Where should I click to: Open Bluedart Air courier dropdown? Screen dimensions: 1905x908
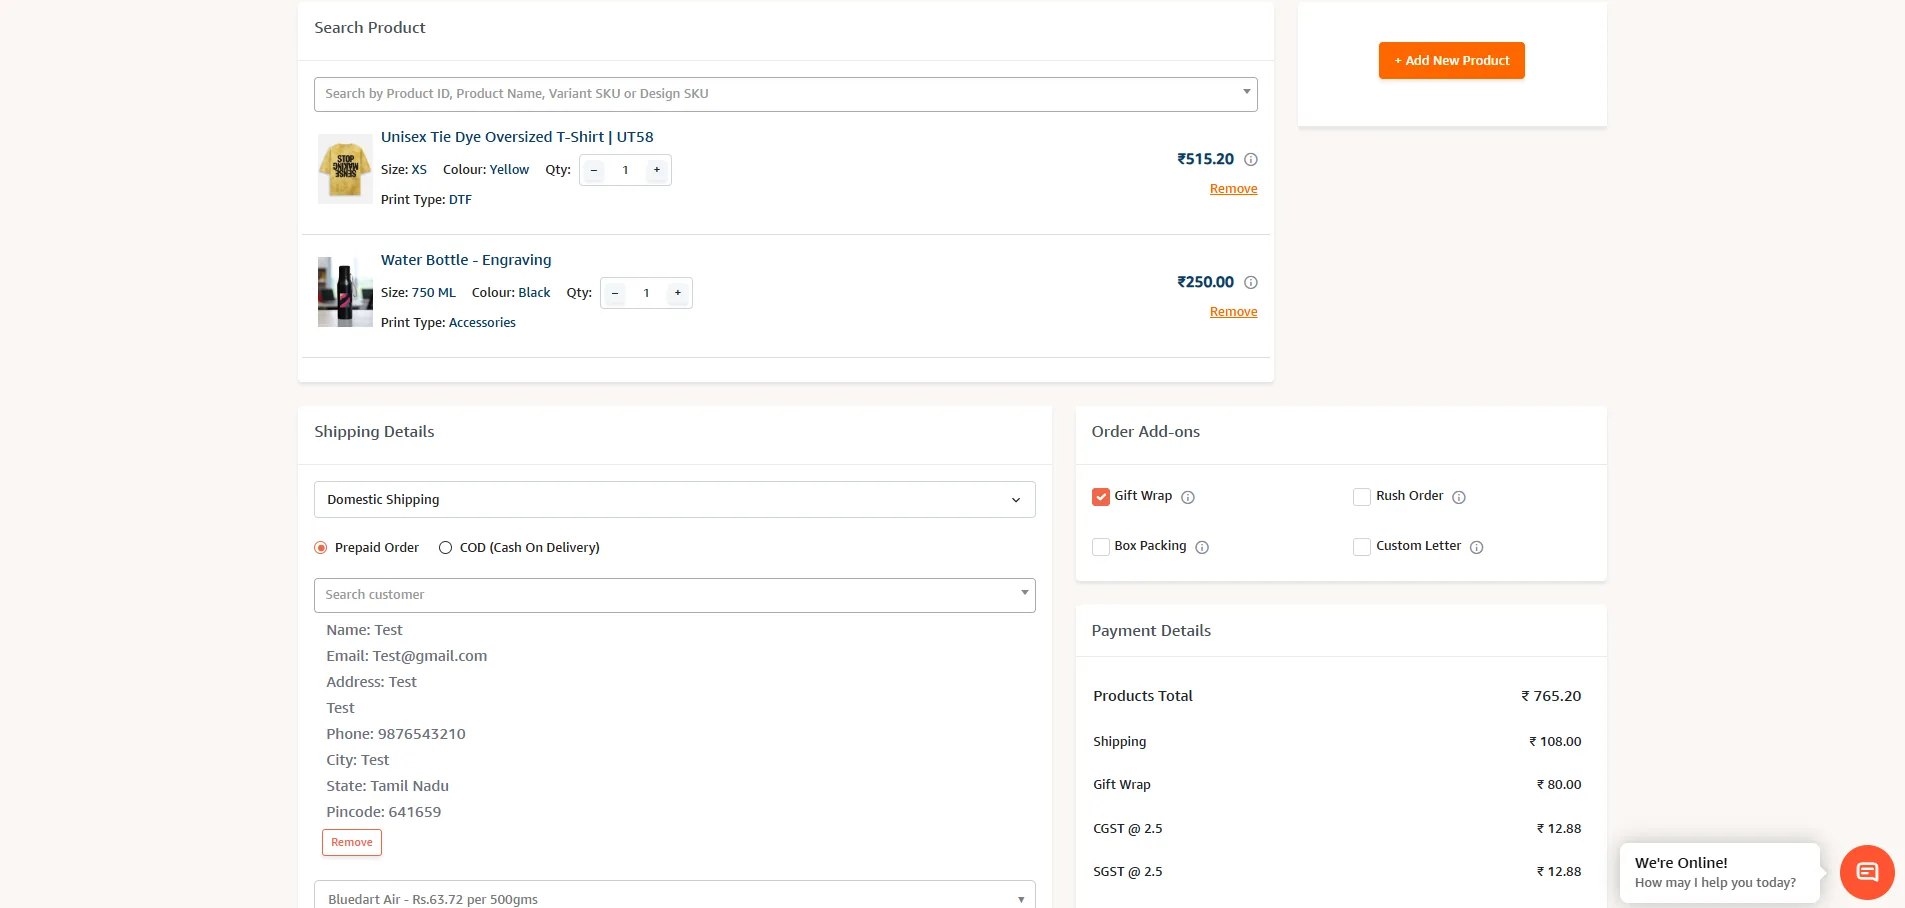pyautogui.click(x=675, y=897)
